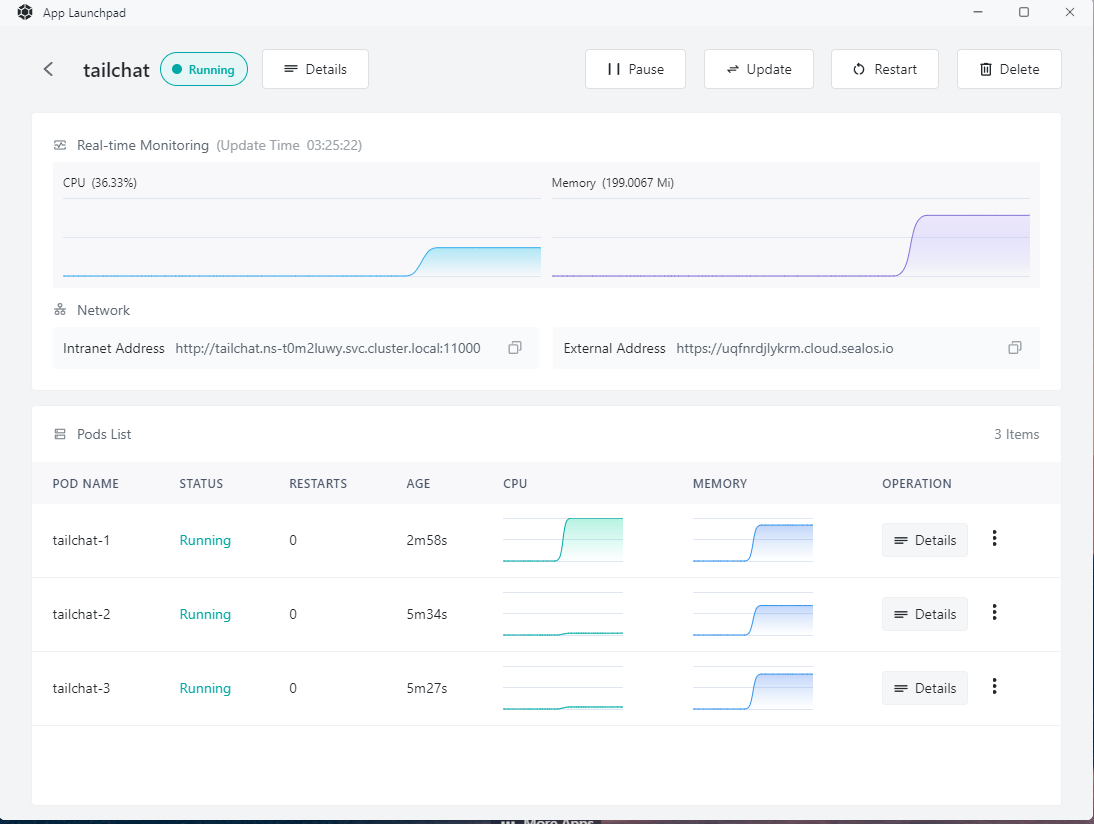This screenshot has width=1094, height=824.
Task: Open more options for tailchat-2 pod
Action: pyautogui.click(x=994, y=613)
